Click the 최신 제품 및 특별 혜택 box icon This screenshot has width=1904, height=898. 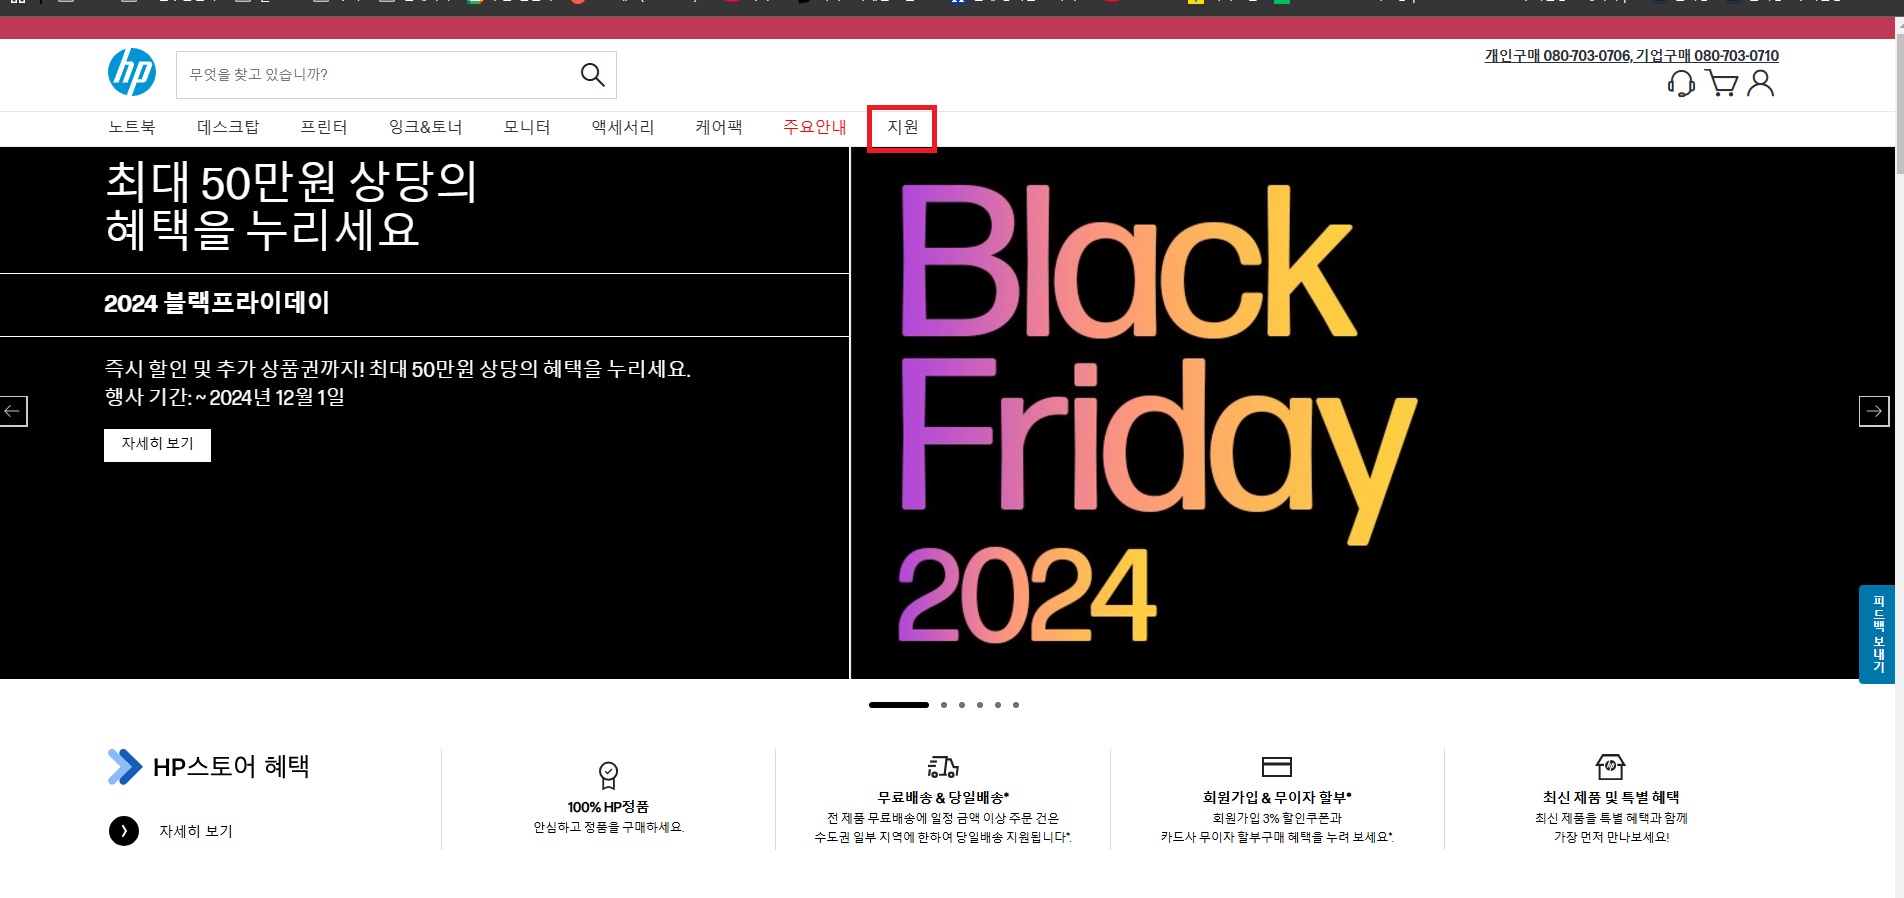[1610, 767]
